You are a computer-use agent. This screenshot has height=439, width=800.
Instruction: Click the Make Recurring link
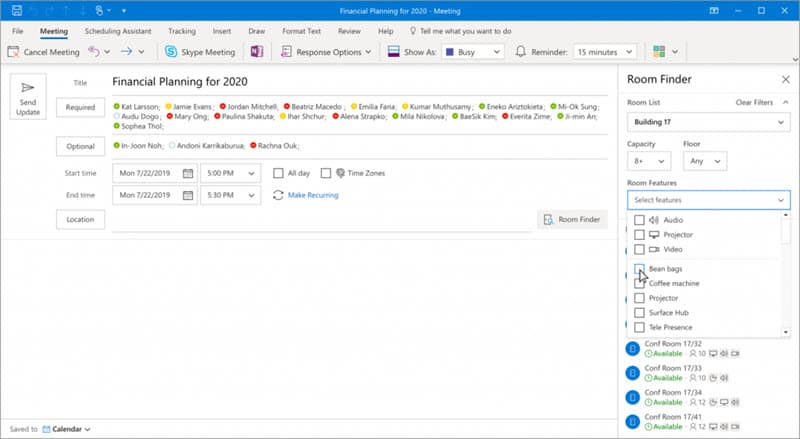coord(313,195)
